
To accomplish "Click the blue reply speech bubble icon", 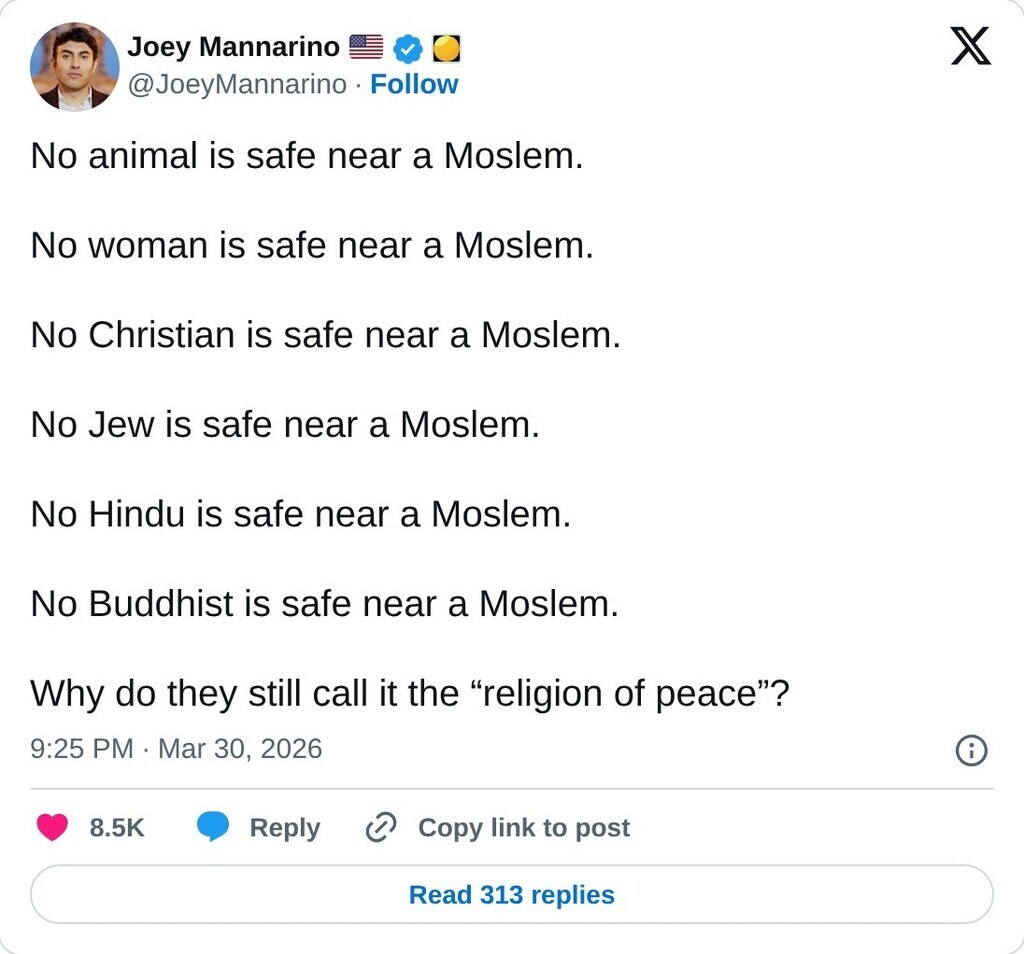I will 213,827.
